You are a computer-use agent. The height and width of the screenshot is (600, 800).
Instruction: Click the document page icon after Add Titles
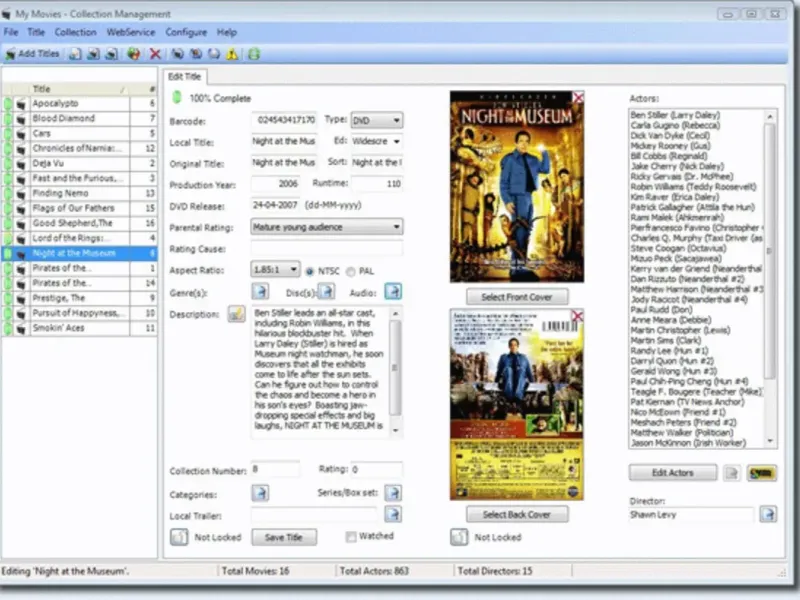pos(75,54)
